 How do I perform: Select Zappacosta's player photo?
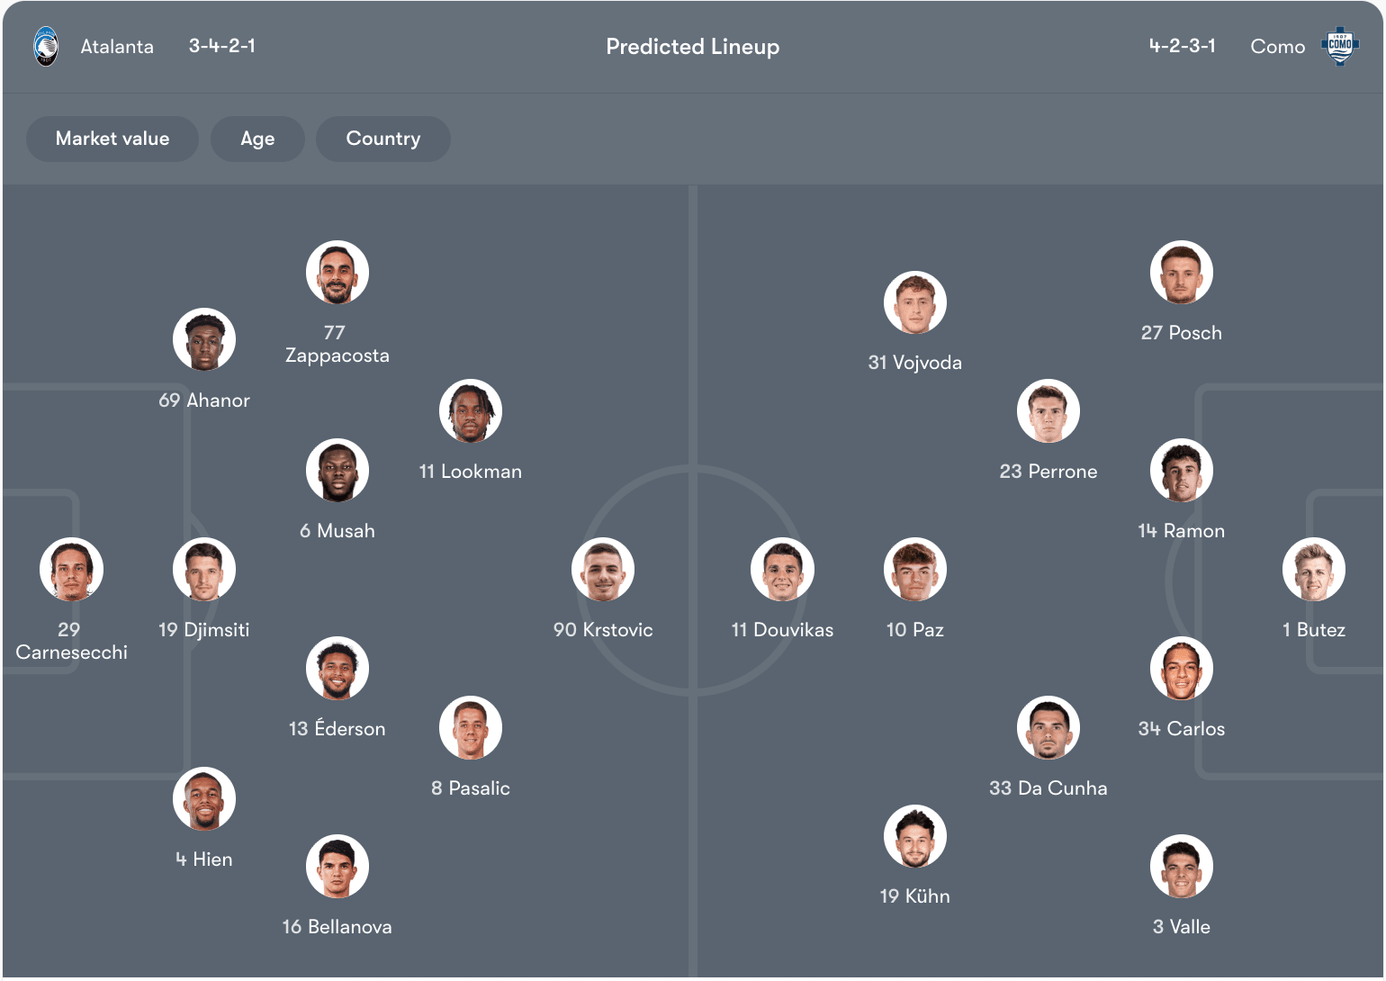(337, 272)
